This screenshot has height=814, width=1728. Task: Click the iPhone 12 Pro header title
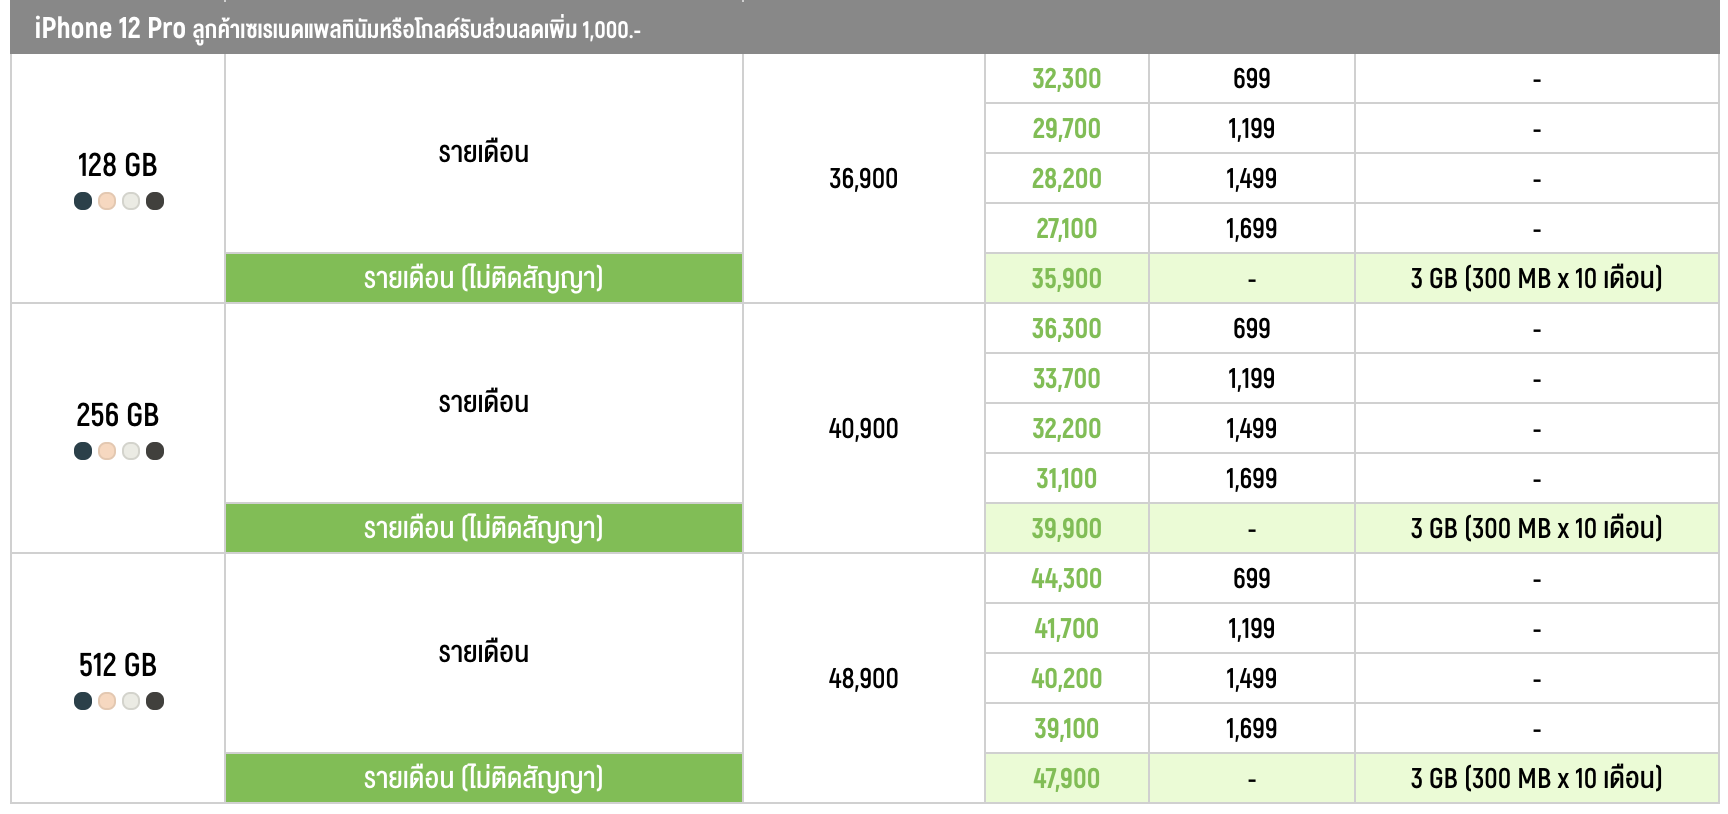pyautogui.click(x=110, y=28)
